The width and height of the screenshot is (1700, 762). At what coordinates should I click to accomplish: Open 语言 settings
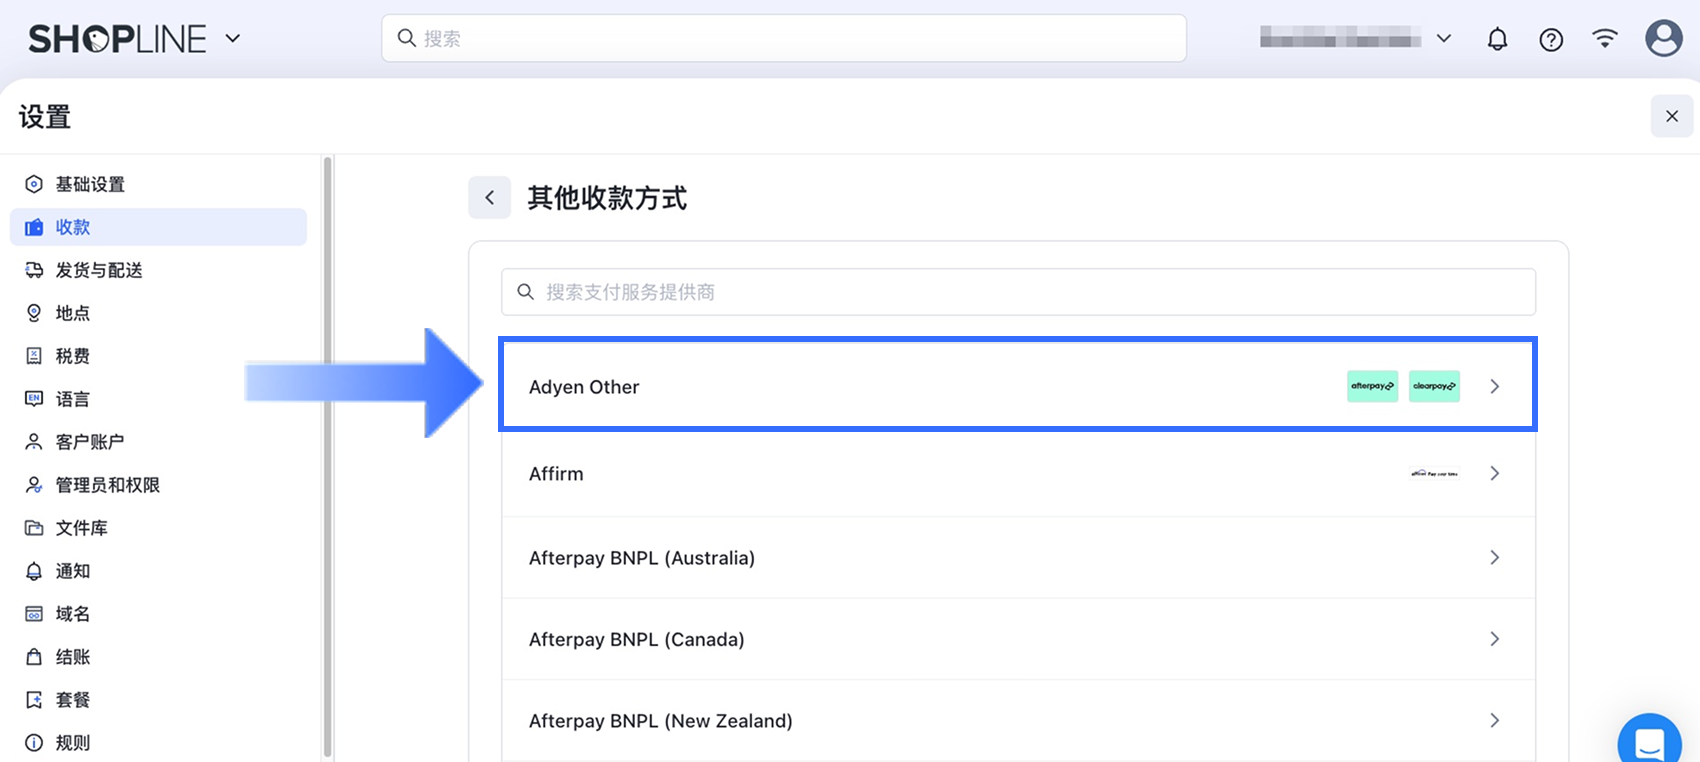(x=158, y=399)
